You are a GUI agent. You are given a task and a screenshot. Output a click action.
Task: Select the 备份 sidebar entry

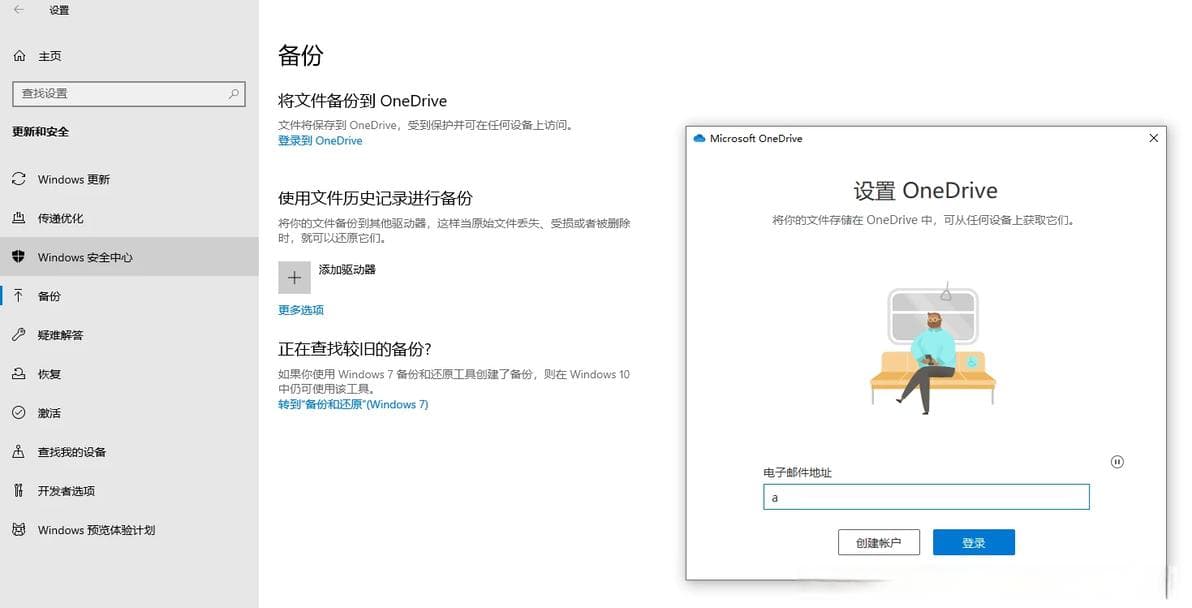[x=129, y=296]
